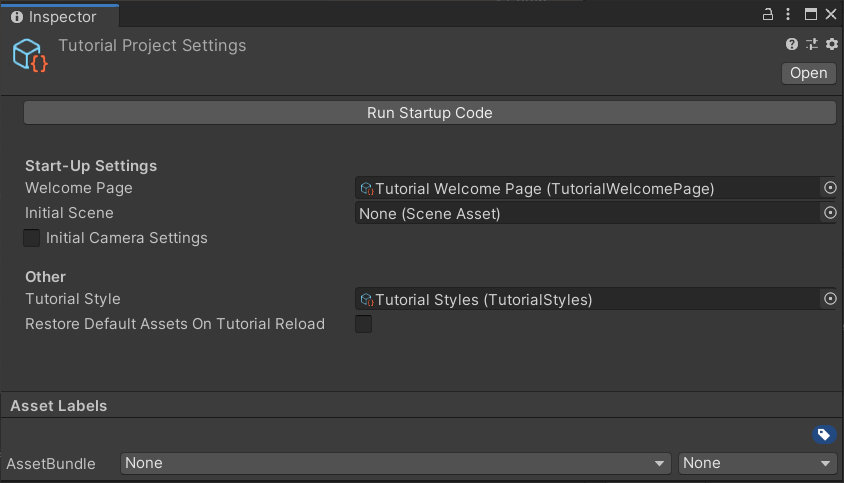Image resolution: width=844 pixels, height=483 pixels.
Task: Open the gear settings menu for the asset
Action: [831, 44]
